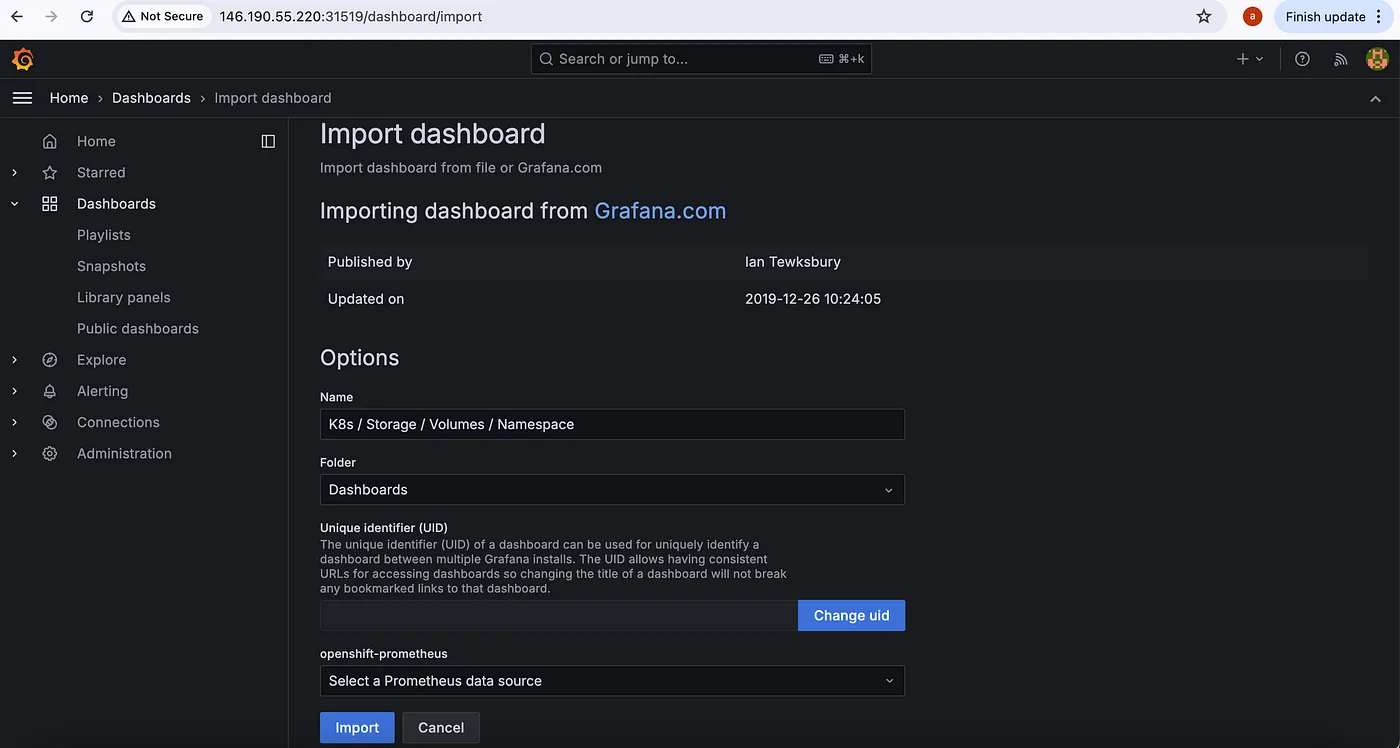Open the Snapshots menu item
Screen dimensions: 1400x748
click(x=111, y=266)
